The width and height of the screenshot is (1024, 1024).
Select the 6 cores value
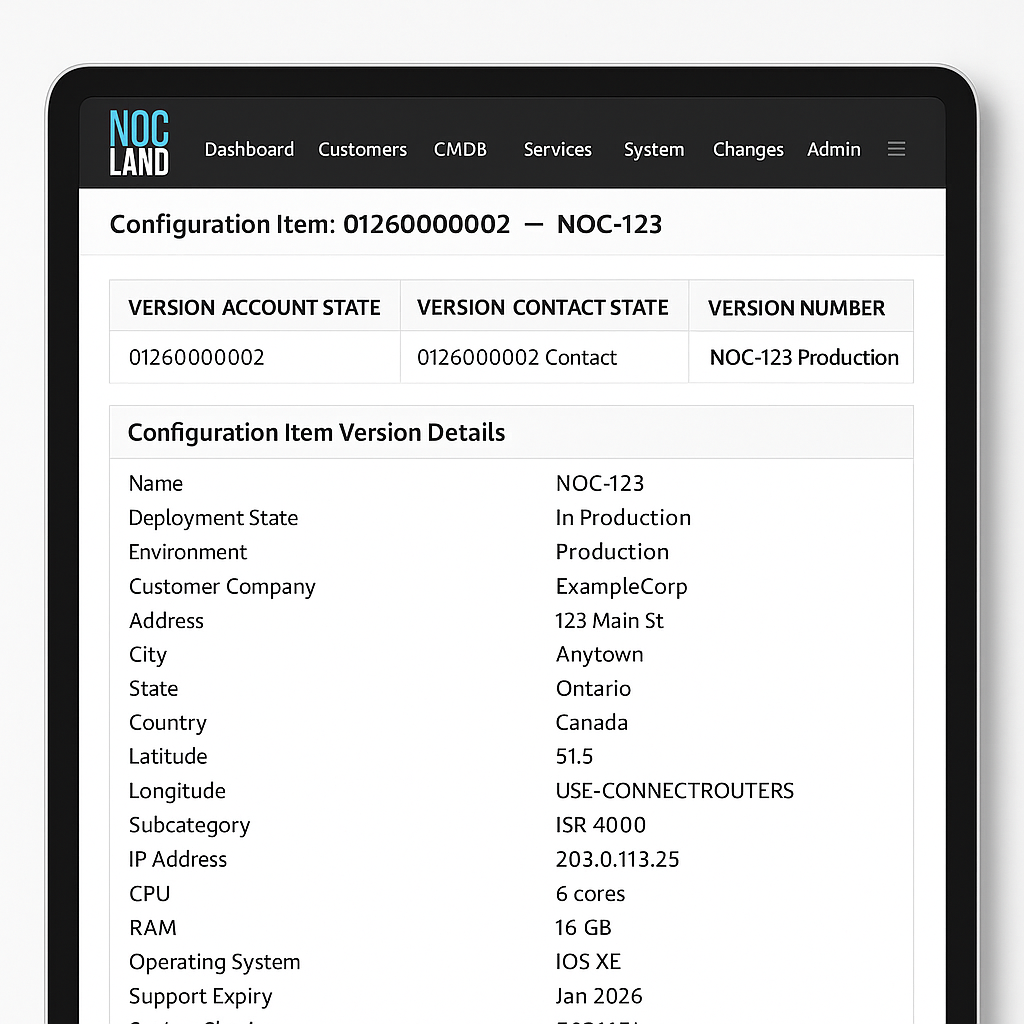590,893
